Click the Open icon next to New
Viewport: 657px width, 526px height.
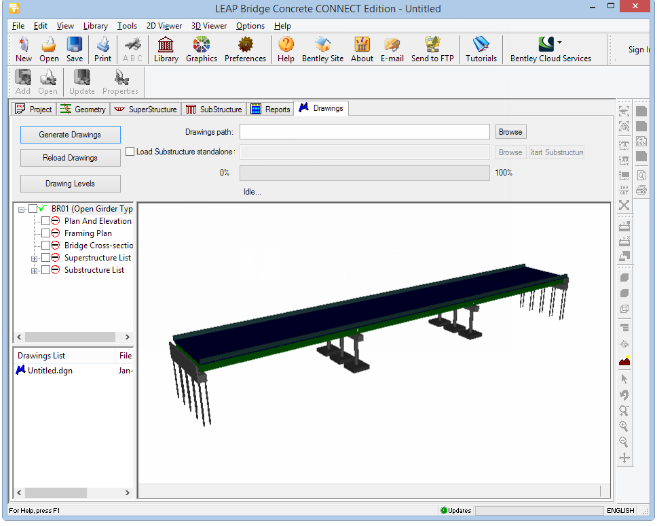(49, 49)
